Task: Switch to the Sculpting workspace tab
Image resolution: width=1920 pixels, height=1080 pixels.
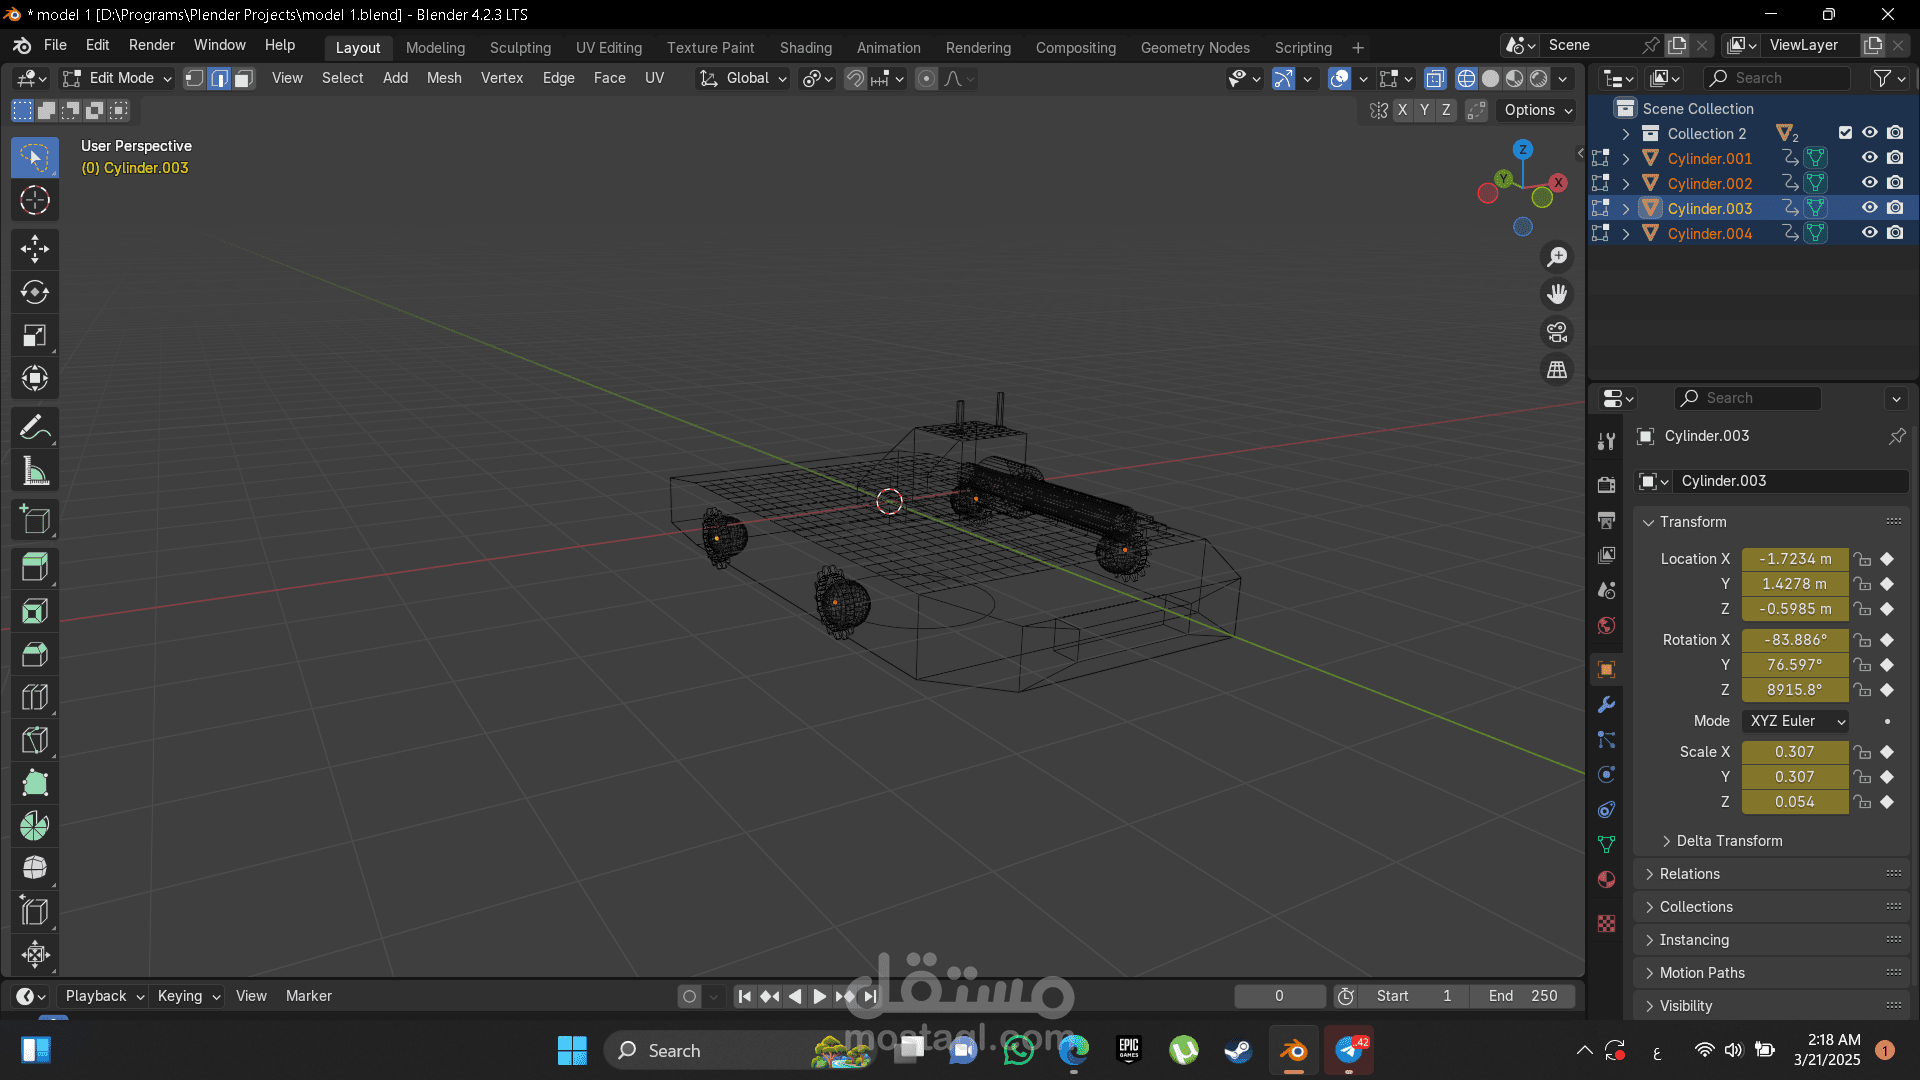Action: click(520, 48)
